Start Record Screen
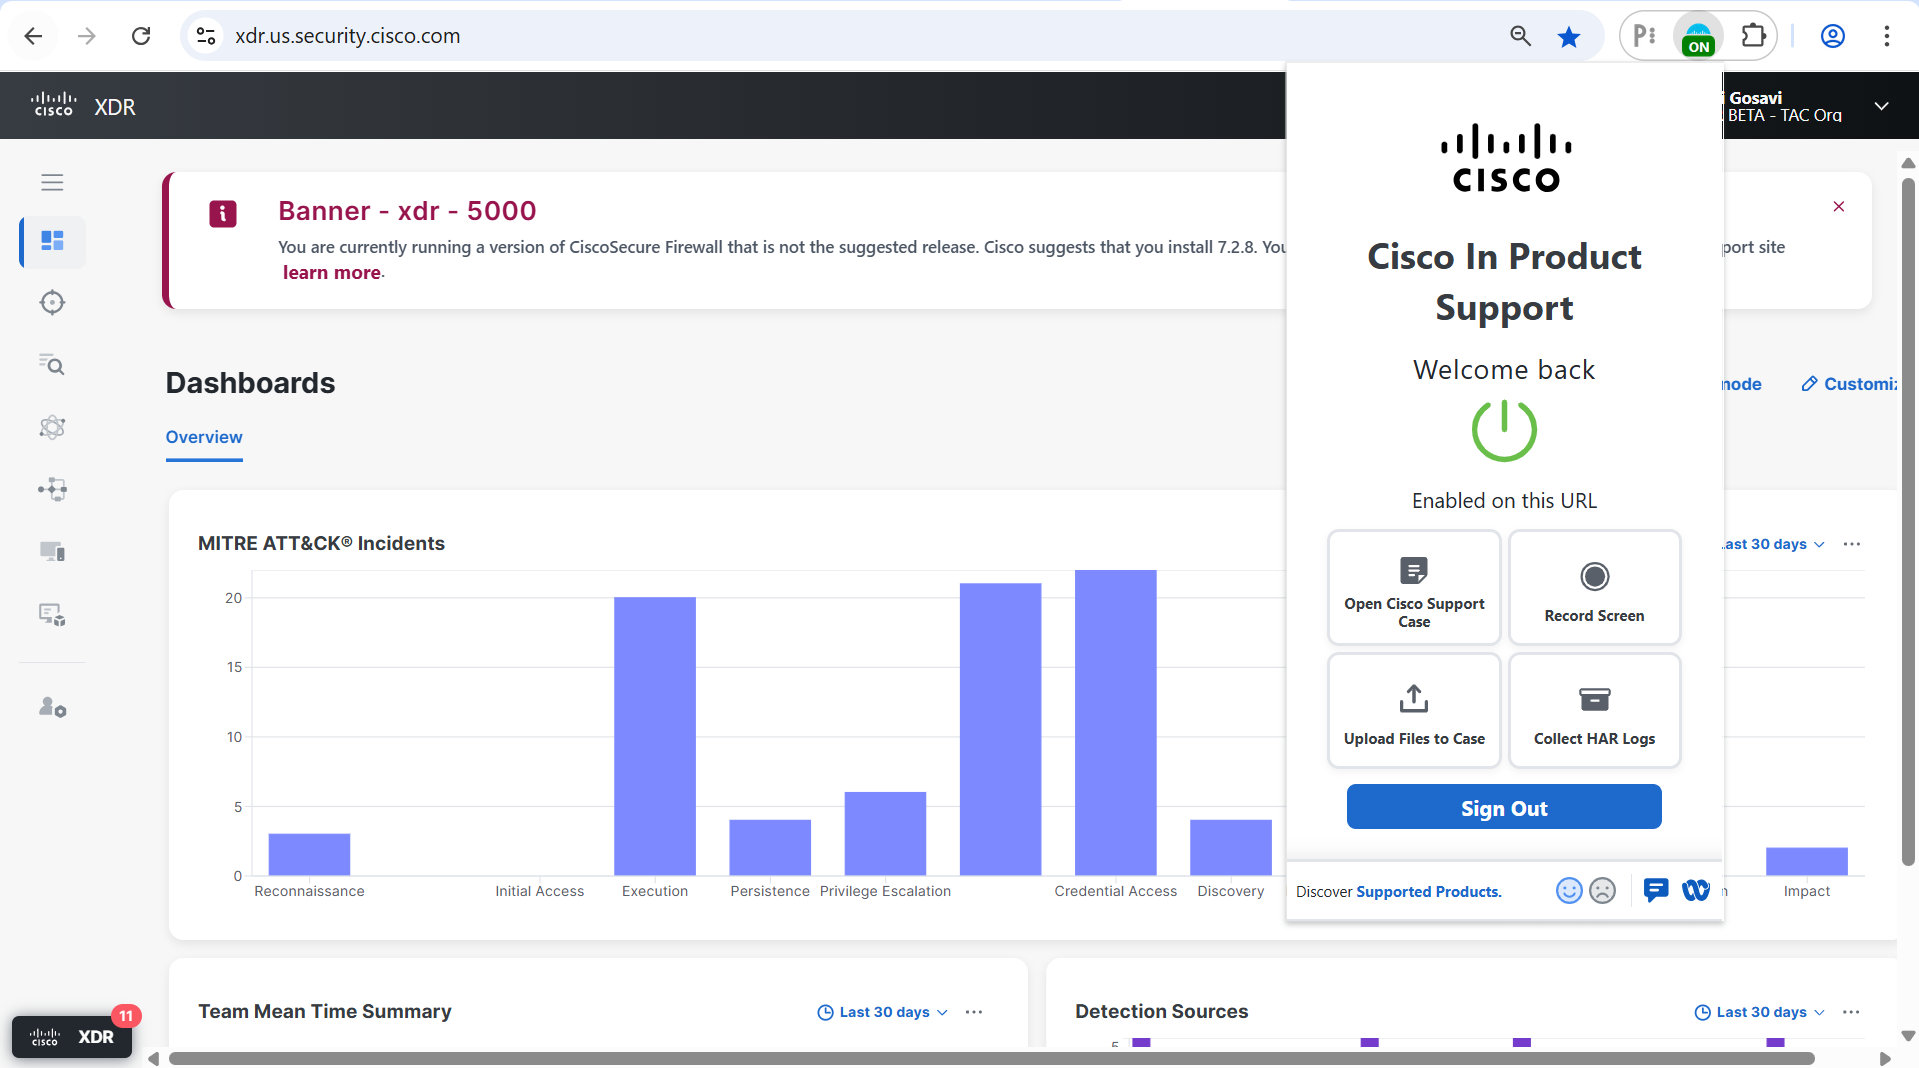 click(1594, 588)
